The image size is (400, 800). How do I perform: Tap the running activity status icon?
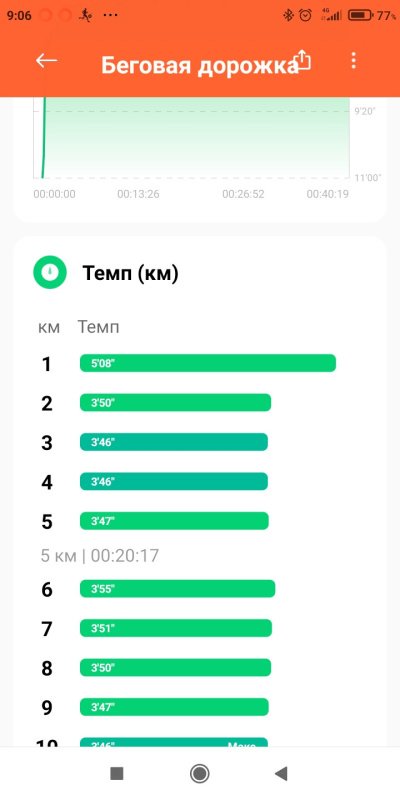coord(85,16)
